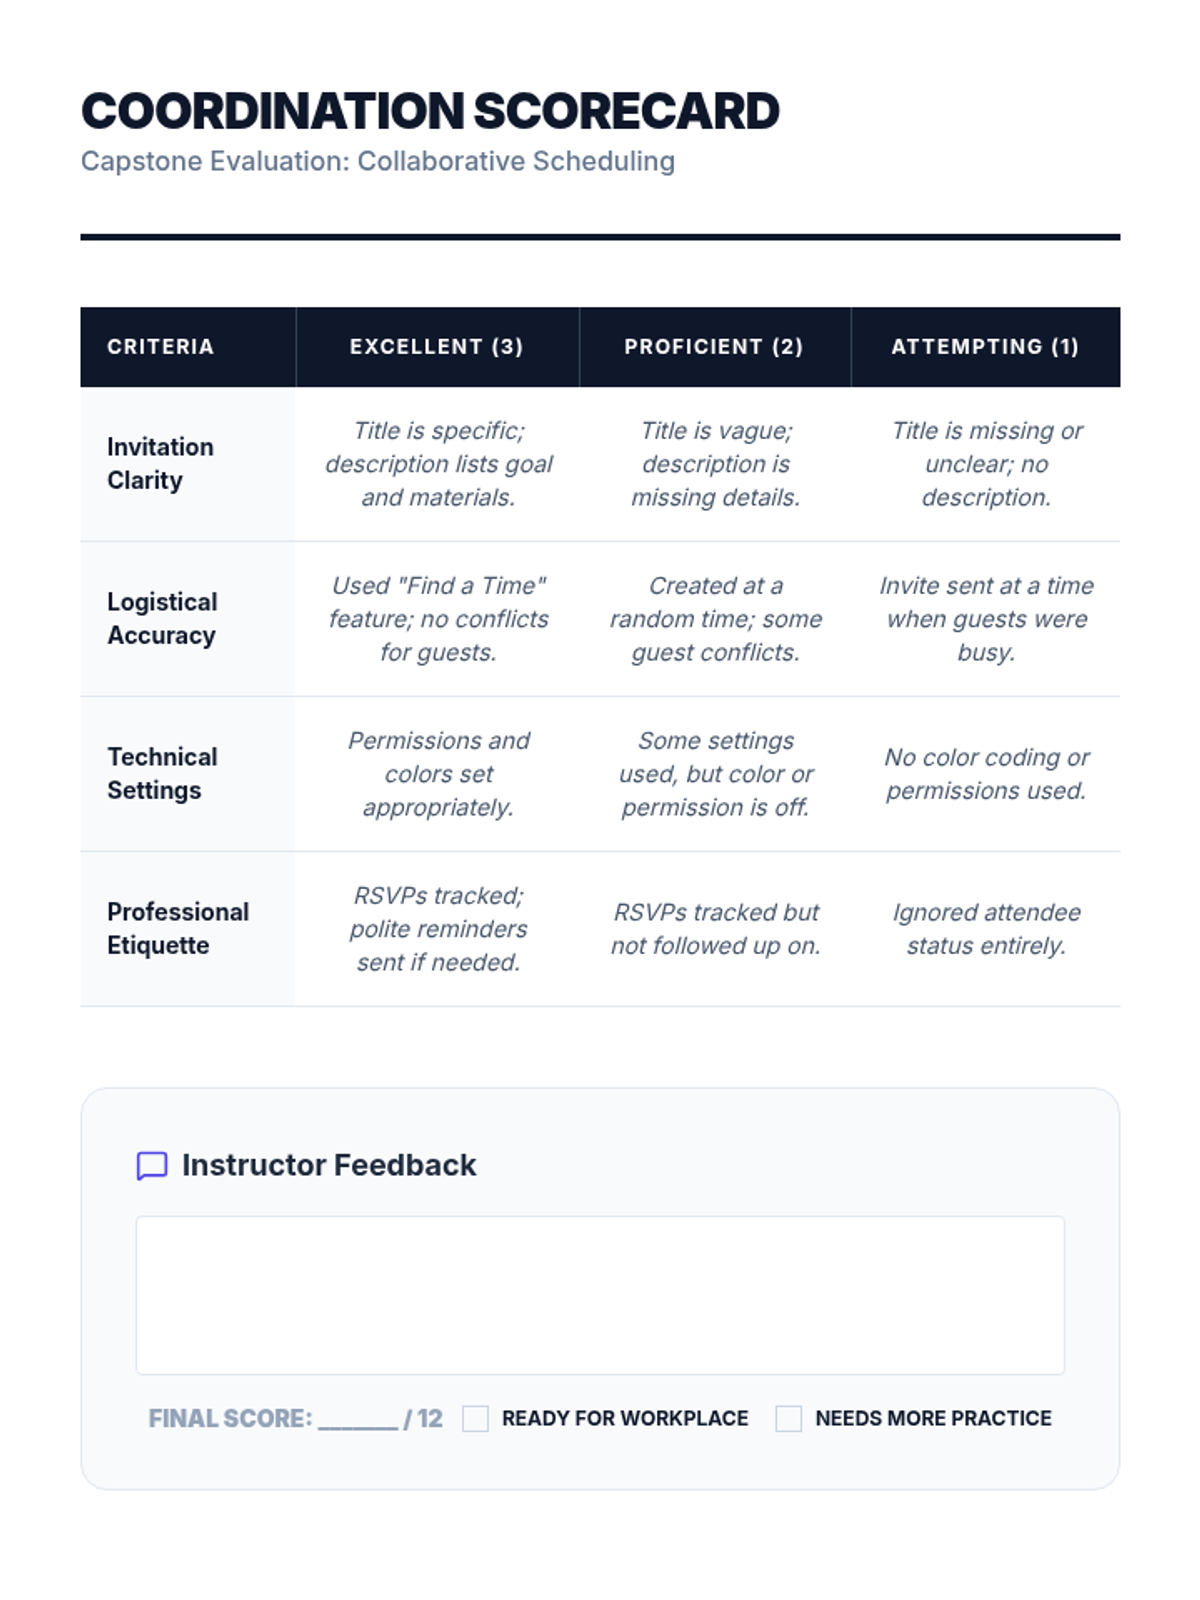Click the Attempting (1) column header
The width and height of the screenshot is (1200, 1600).
[985, 347]
